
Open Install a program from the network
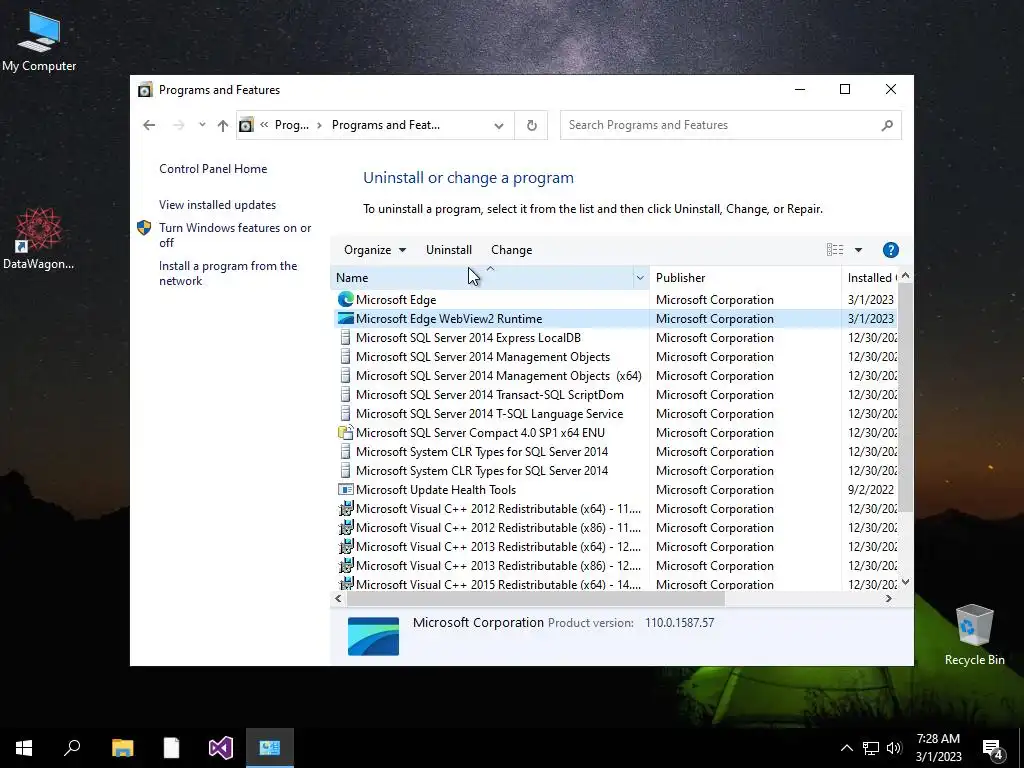(228, 273)
